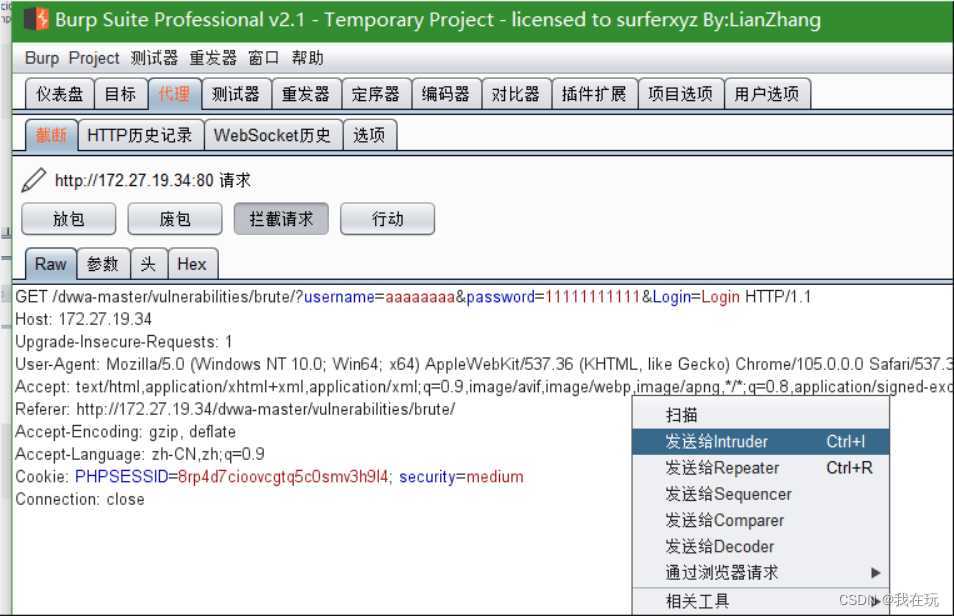Open the 项目选项 tab
The height and width of the screenshot is (616, 954).
681,94
